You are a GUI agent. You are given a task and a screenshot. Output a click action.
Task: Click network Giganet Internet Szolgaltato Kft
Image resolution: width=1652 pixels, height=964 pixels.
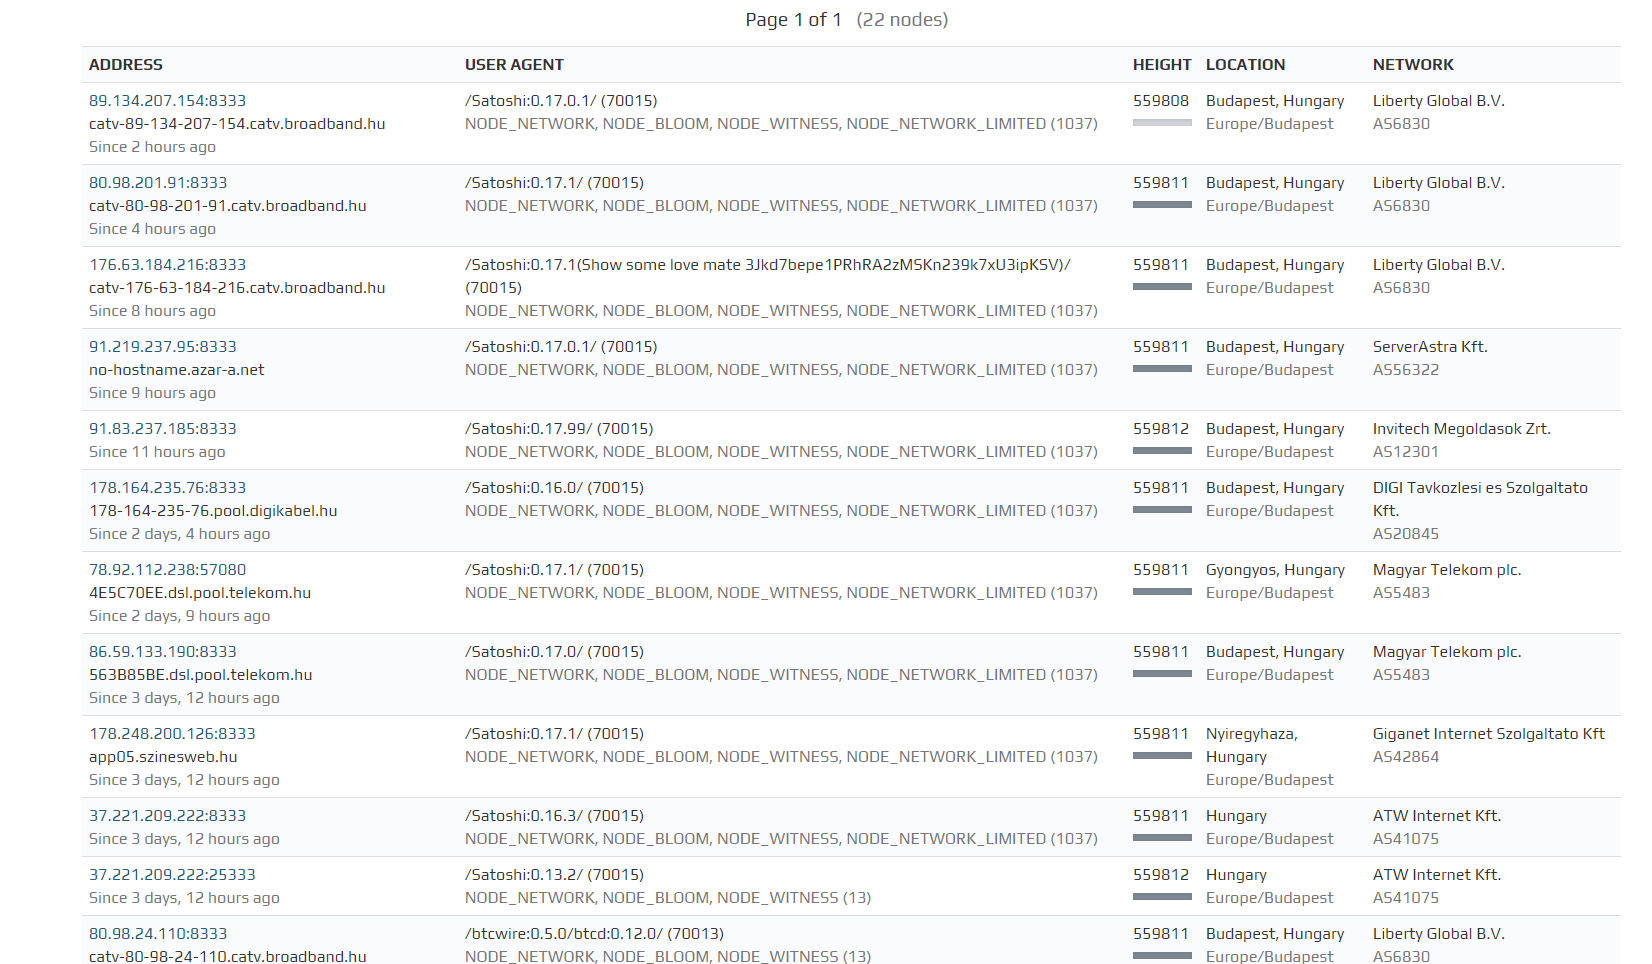coord(1489,734)
